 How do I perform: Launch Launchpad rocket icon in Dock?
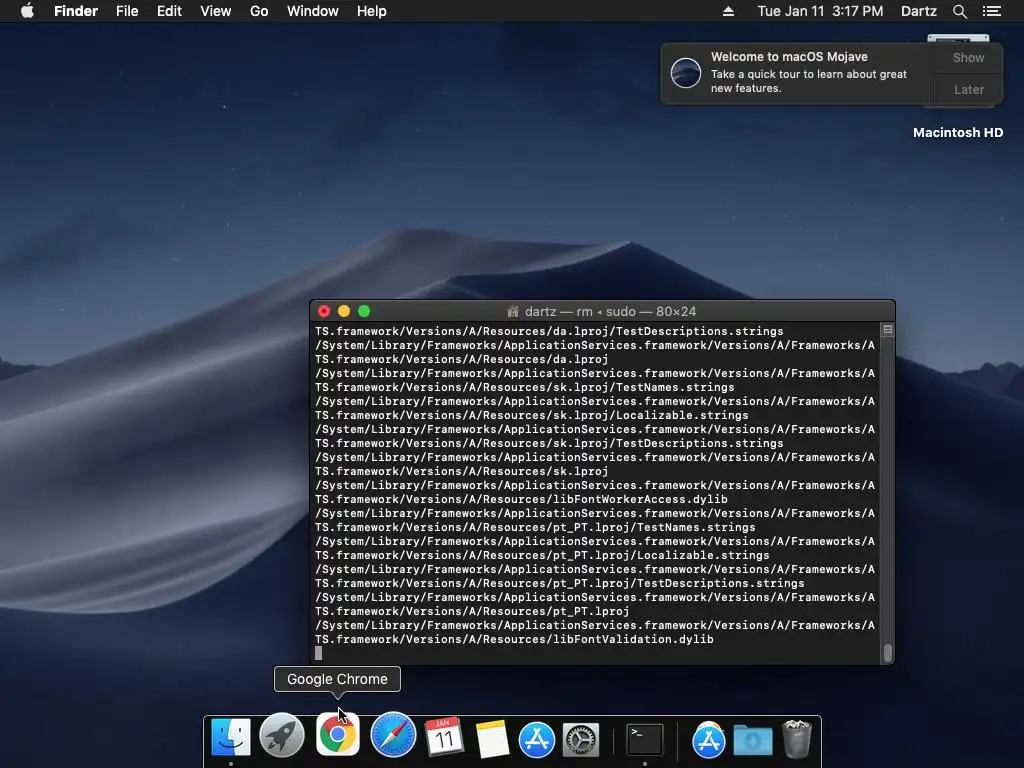point(282,735)
